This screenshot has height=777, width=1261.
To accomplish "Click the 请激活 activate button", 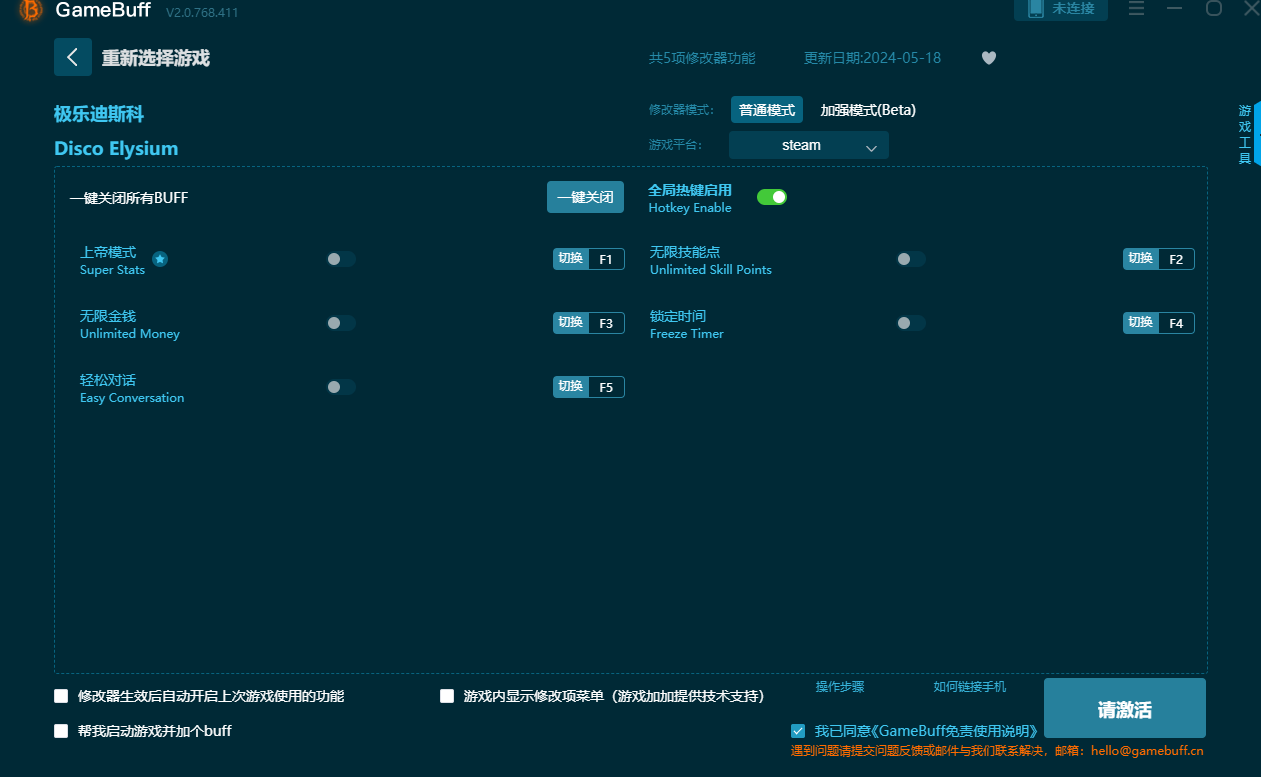I will 1125,709.
